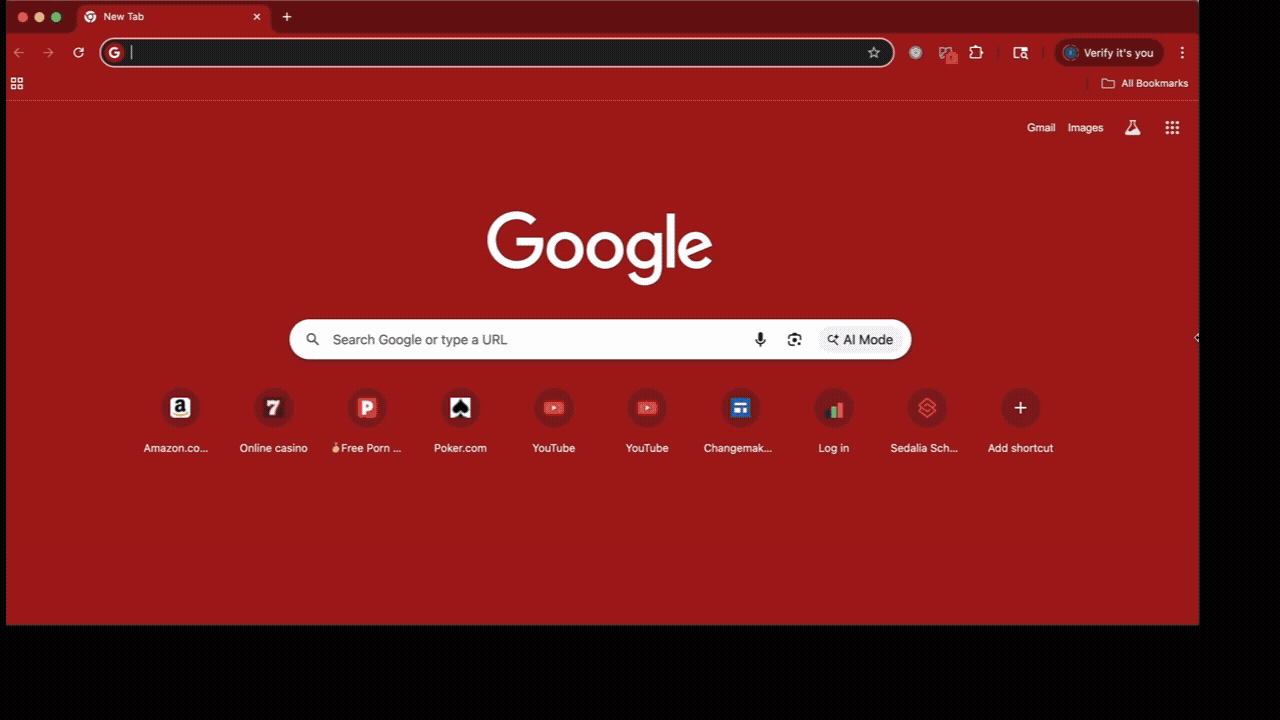
Task: Click Verify it's you profile button
Action: click(1109, 53)
